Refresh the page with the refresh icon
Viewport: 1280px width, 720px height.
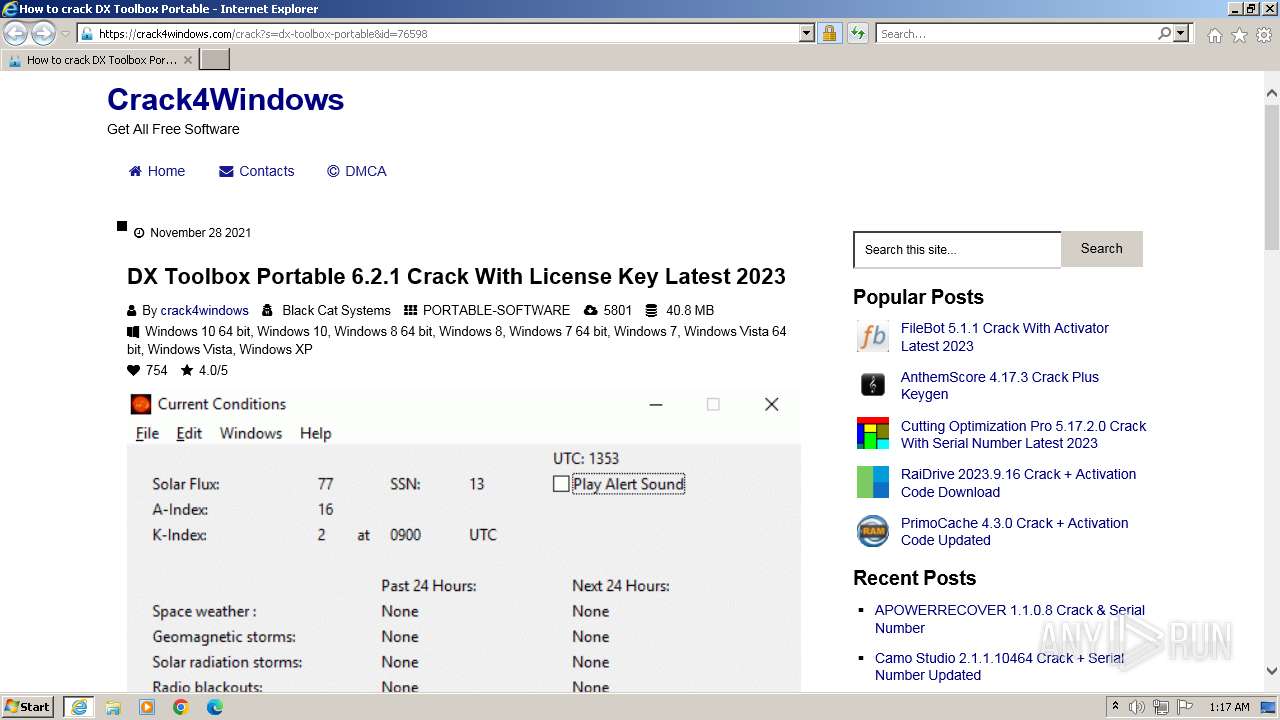tap(857, 33)
